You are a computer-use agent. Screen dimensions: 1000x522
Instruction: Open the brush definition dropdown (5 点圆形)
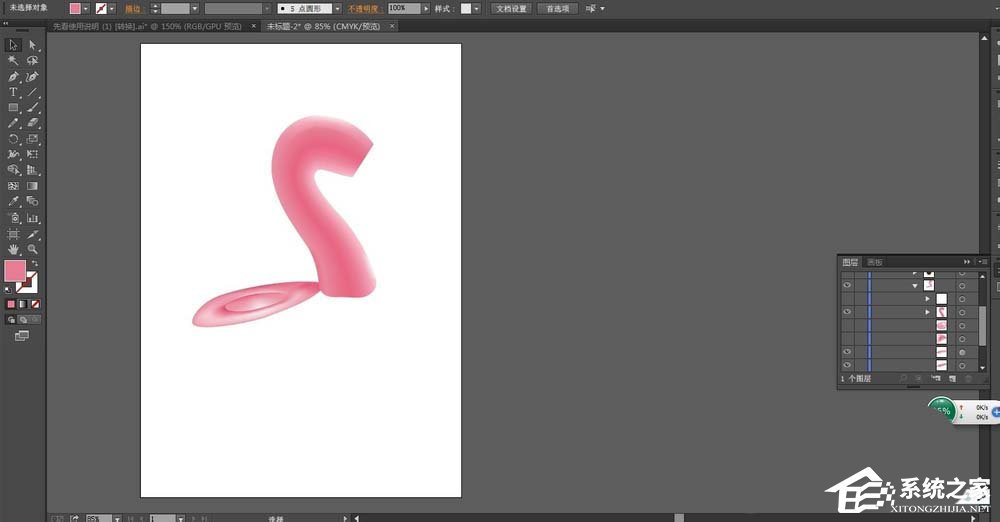click(x=337, y=8)
